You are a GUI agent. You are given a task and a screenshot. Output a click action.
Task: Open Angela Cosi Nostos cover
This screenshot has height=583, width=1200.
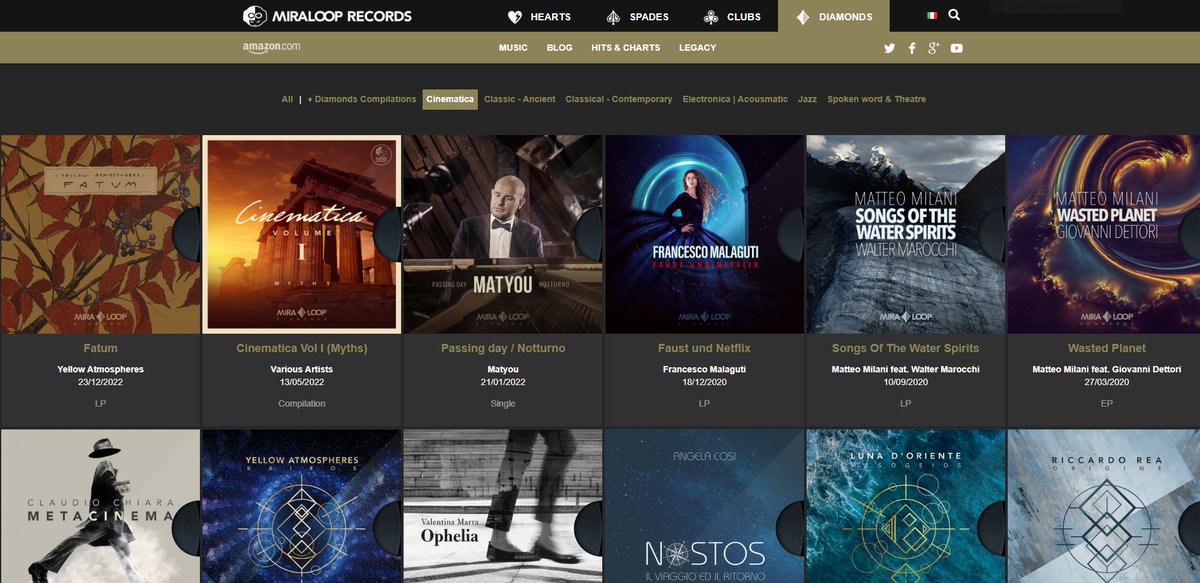pyautogui.click(x=705, y=506)
